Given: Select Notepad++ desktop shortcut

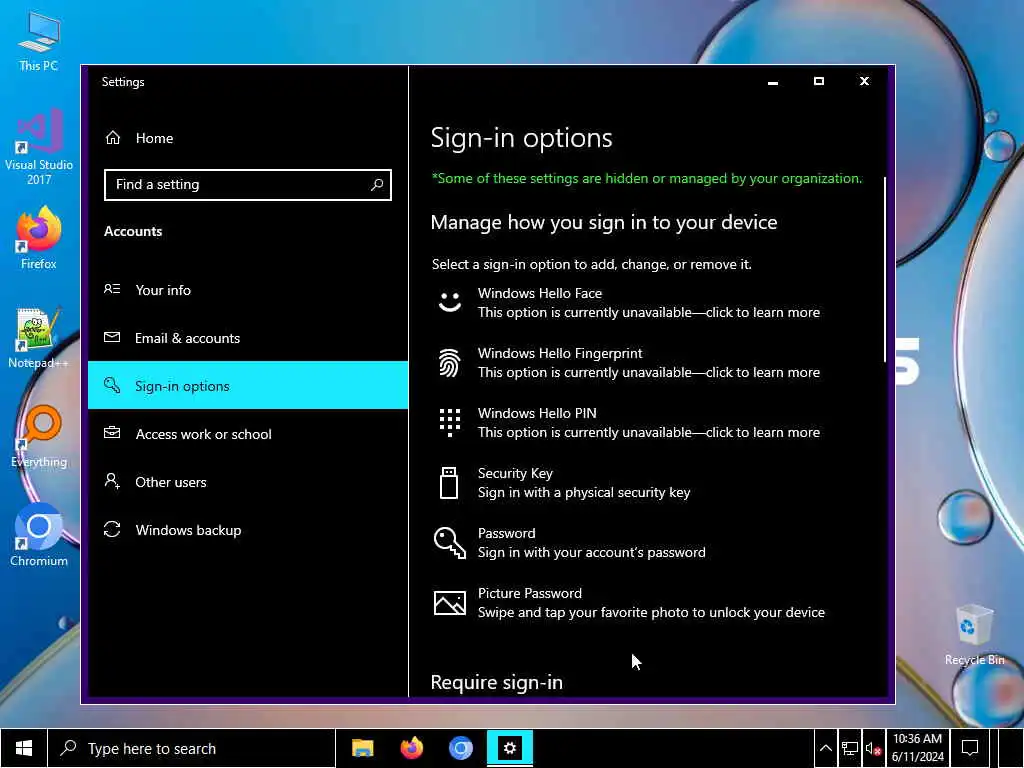Looking at the screenshot, I should pyautogui.click(x=39, y=338).
